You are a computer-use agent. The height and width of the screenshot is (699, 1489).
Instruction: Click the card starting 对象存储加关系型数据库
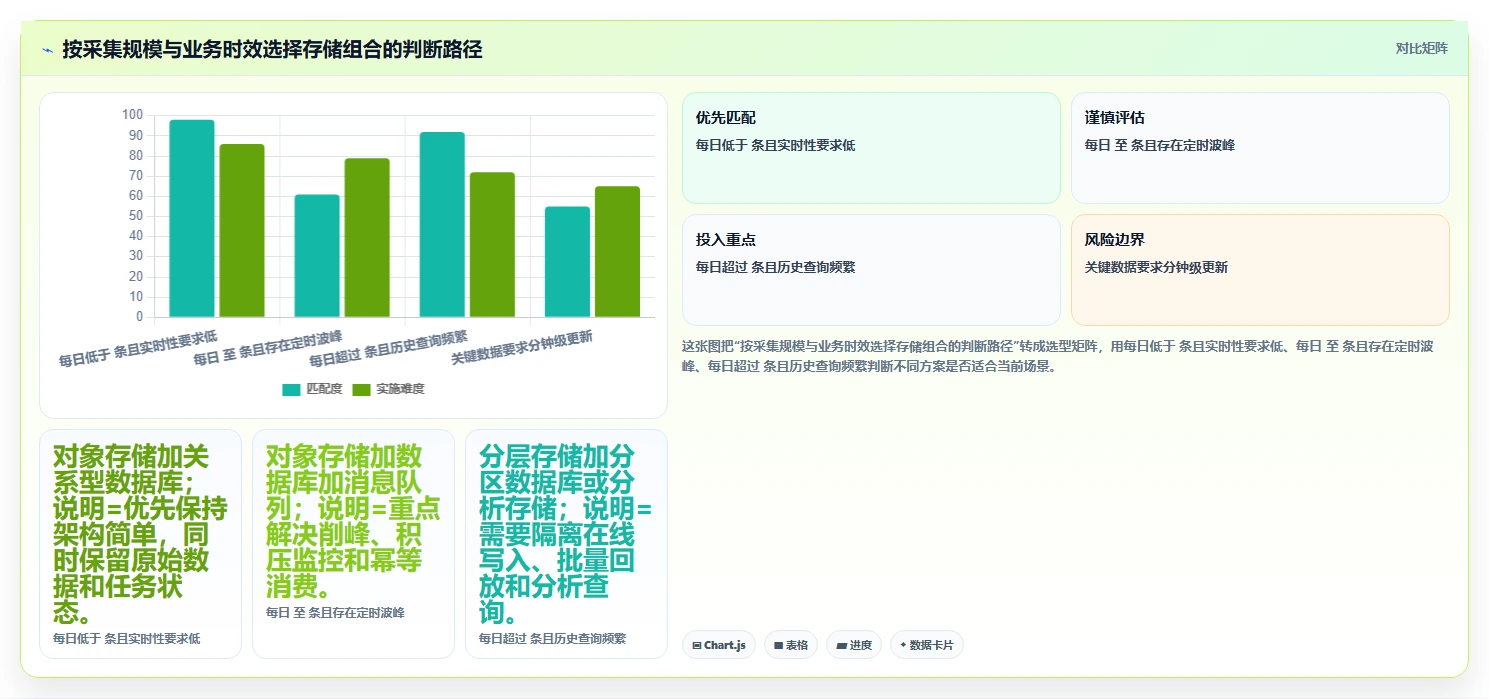pyautogui.click(x=140, y=544)
